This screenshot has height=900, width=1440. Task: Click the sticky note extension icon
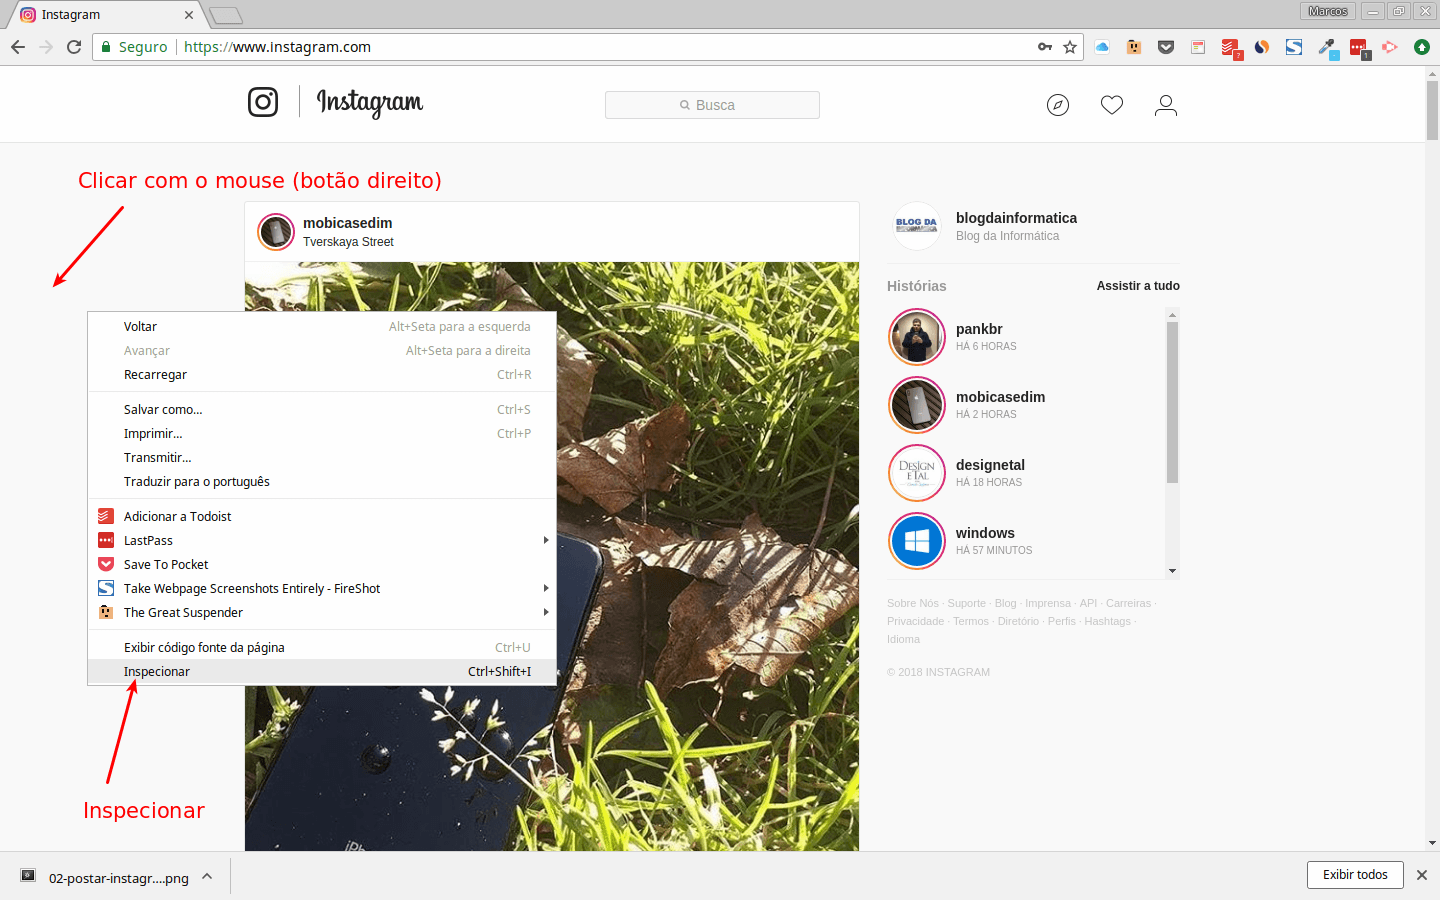(1198, 47)
